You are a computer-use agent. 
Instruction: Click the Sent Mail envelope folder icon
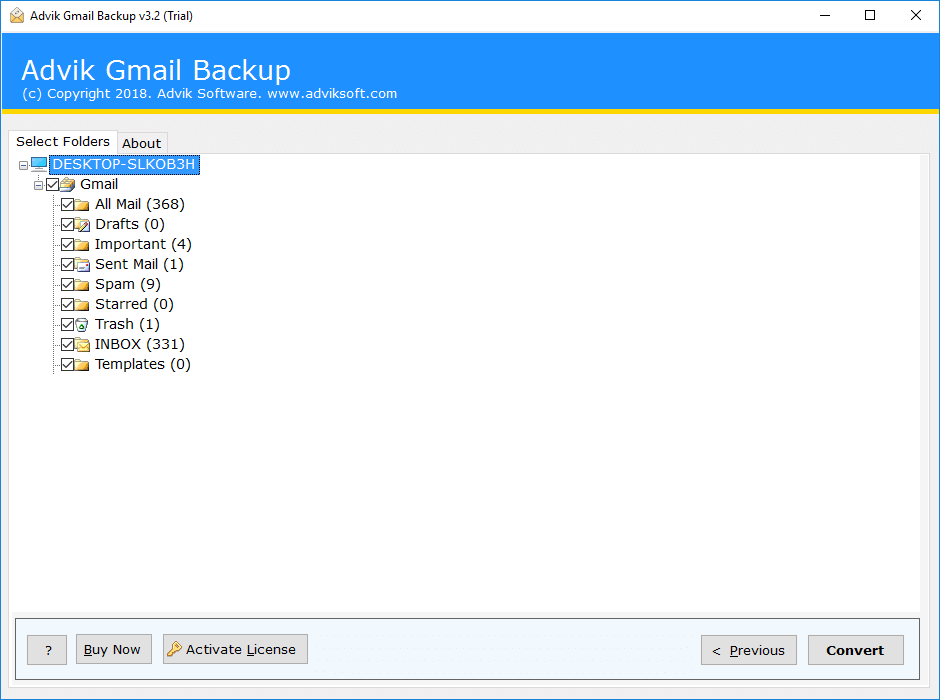pyautogui.click(x=81, y=264)
